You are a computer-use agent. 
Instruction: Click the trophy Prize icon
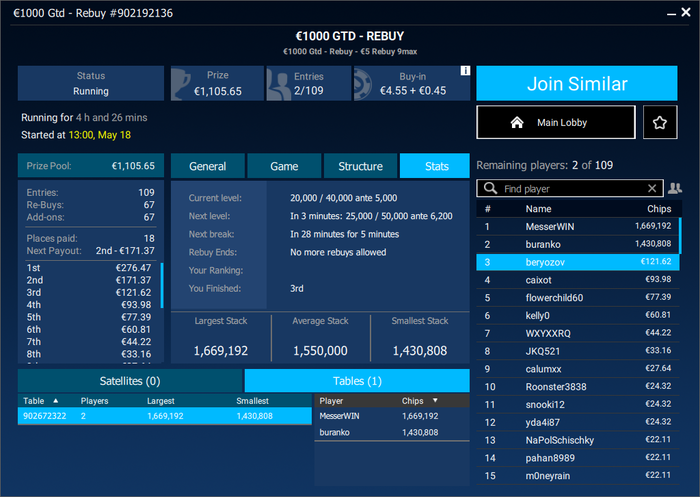[x=181, y=84]
